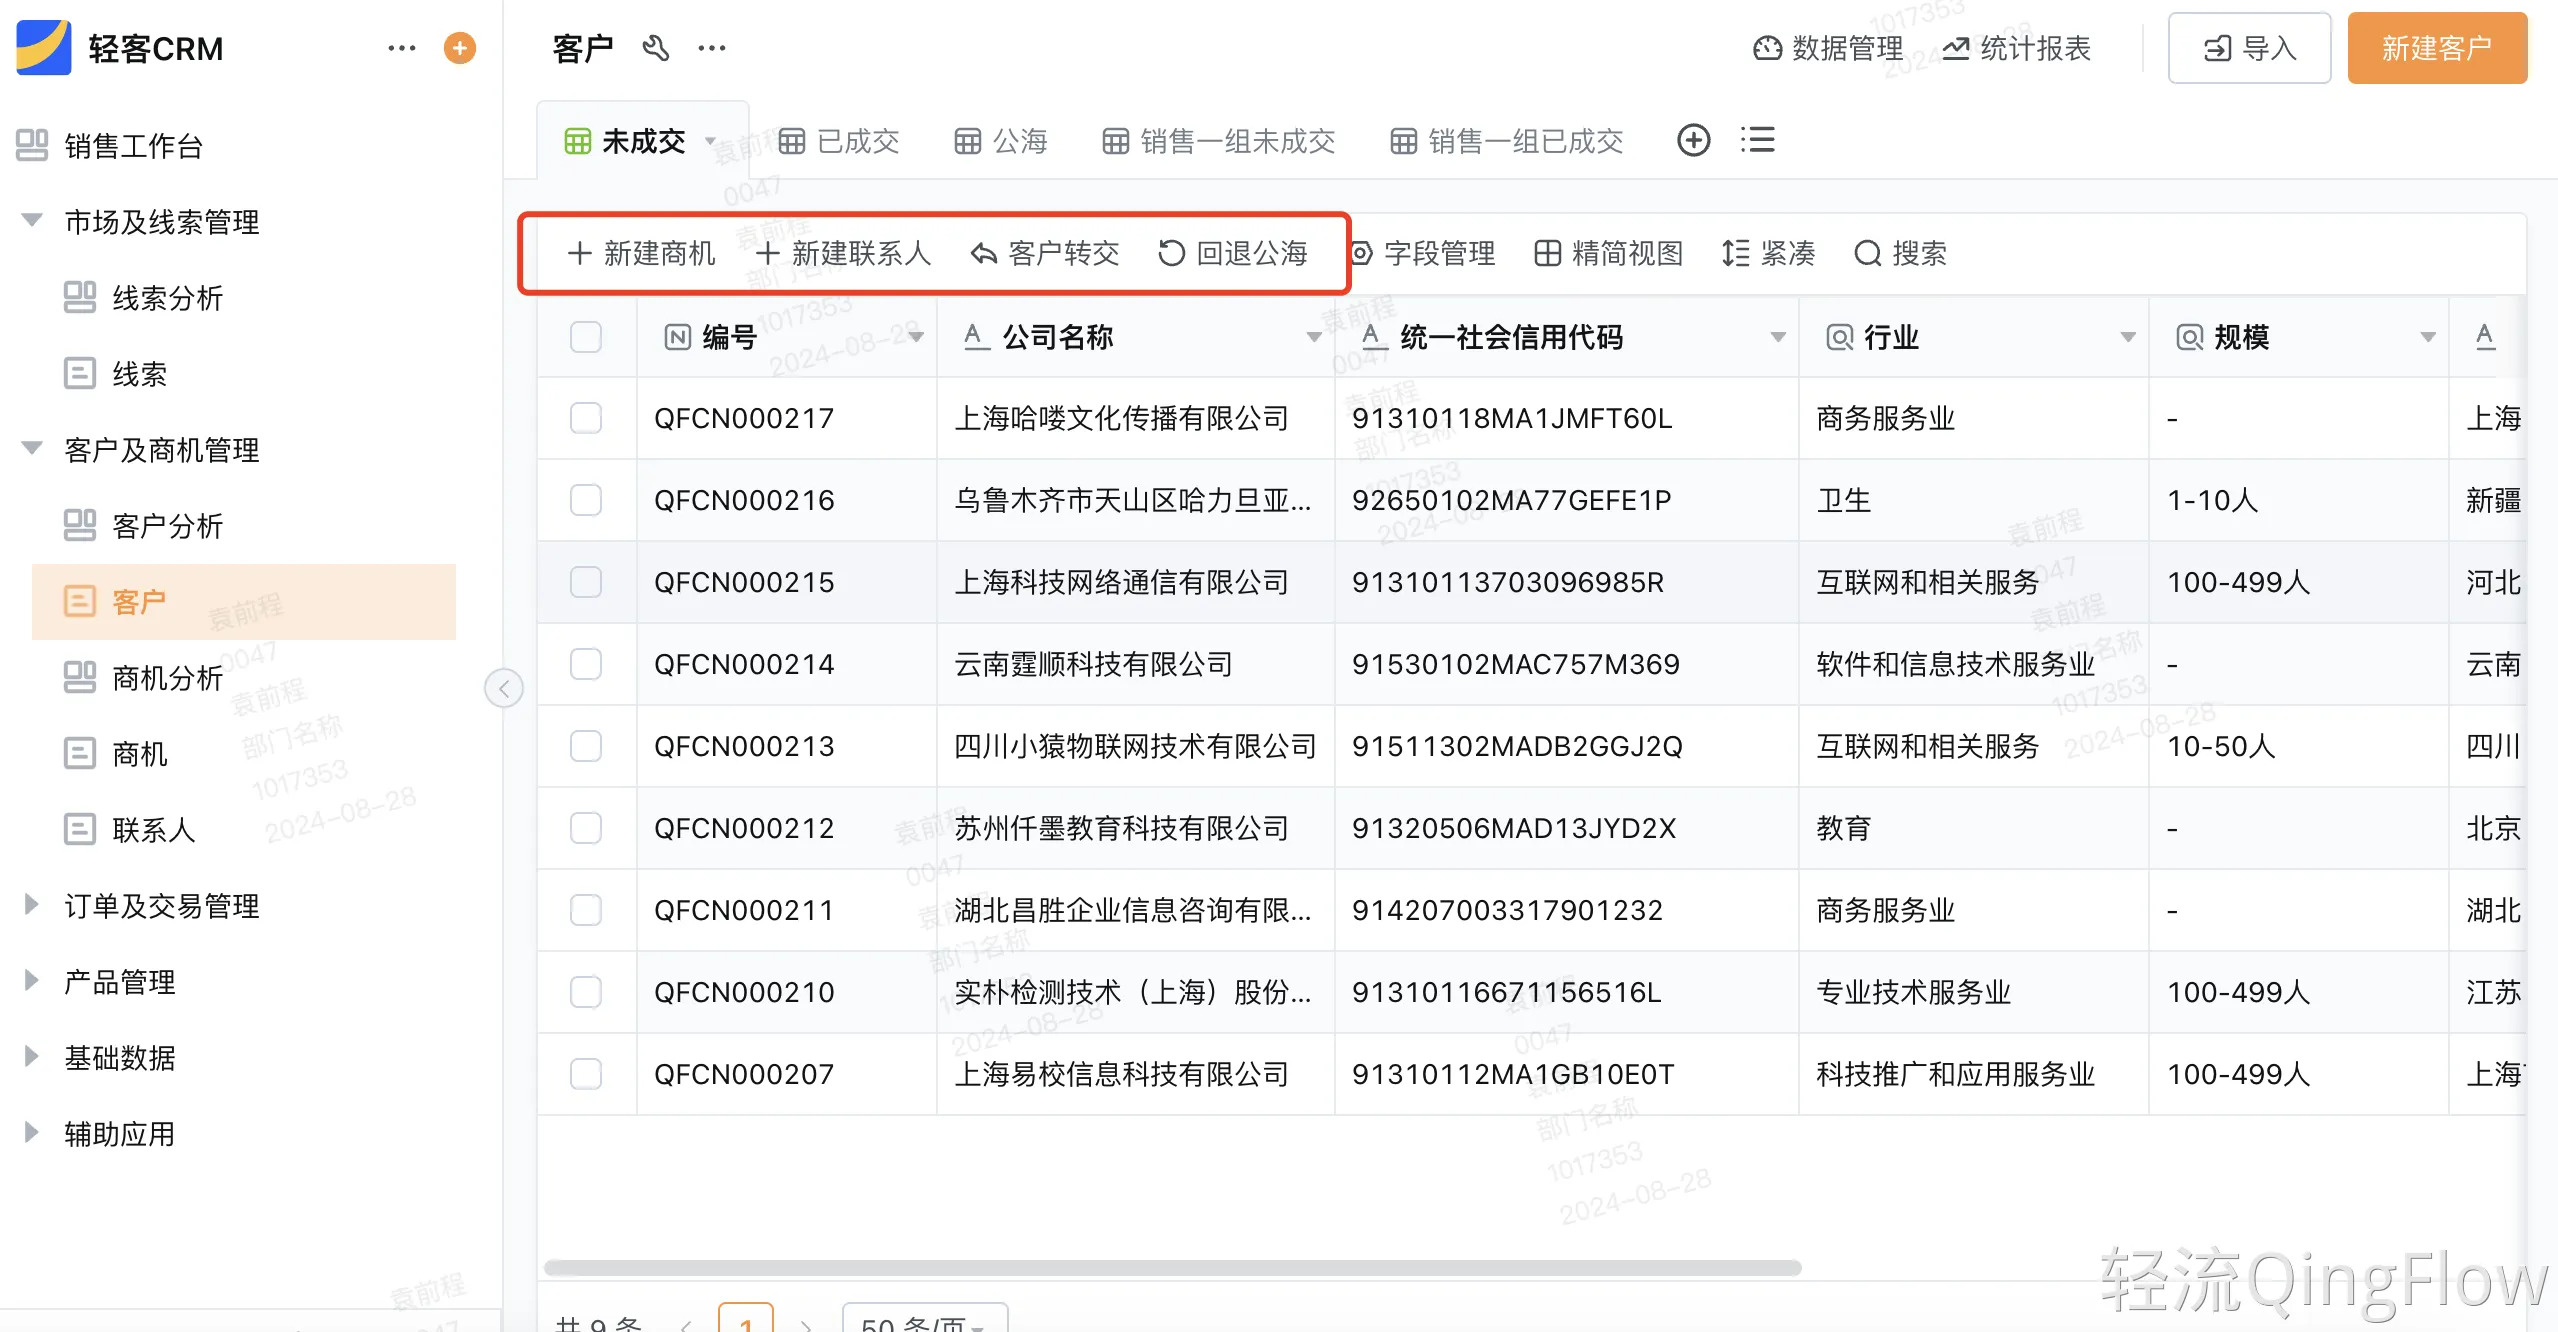The image size is (2558, 1332).
Task: Open 商机分析 in sidebar
Action: click(x=144, y=678)
